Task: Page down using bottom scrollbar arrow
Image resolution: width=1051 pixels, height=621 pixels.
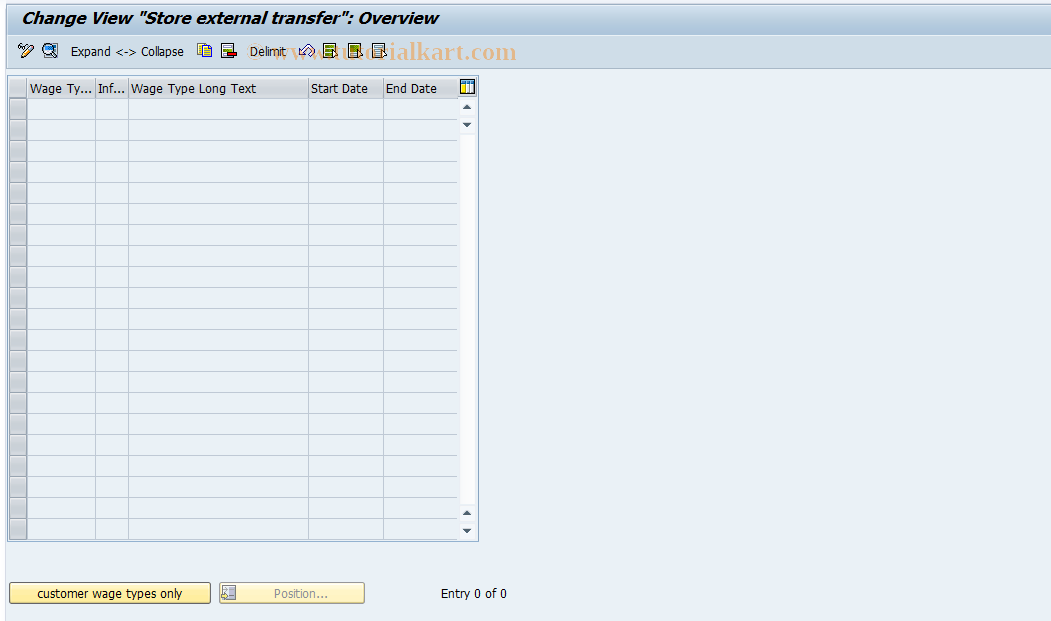Action: pyautogui.click(x=467, y=530)
